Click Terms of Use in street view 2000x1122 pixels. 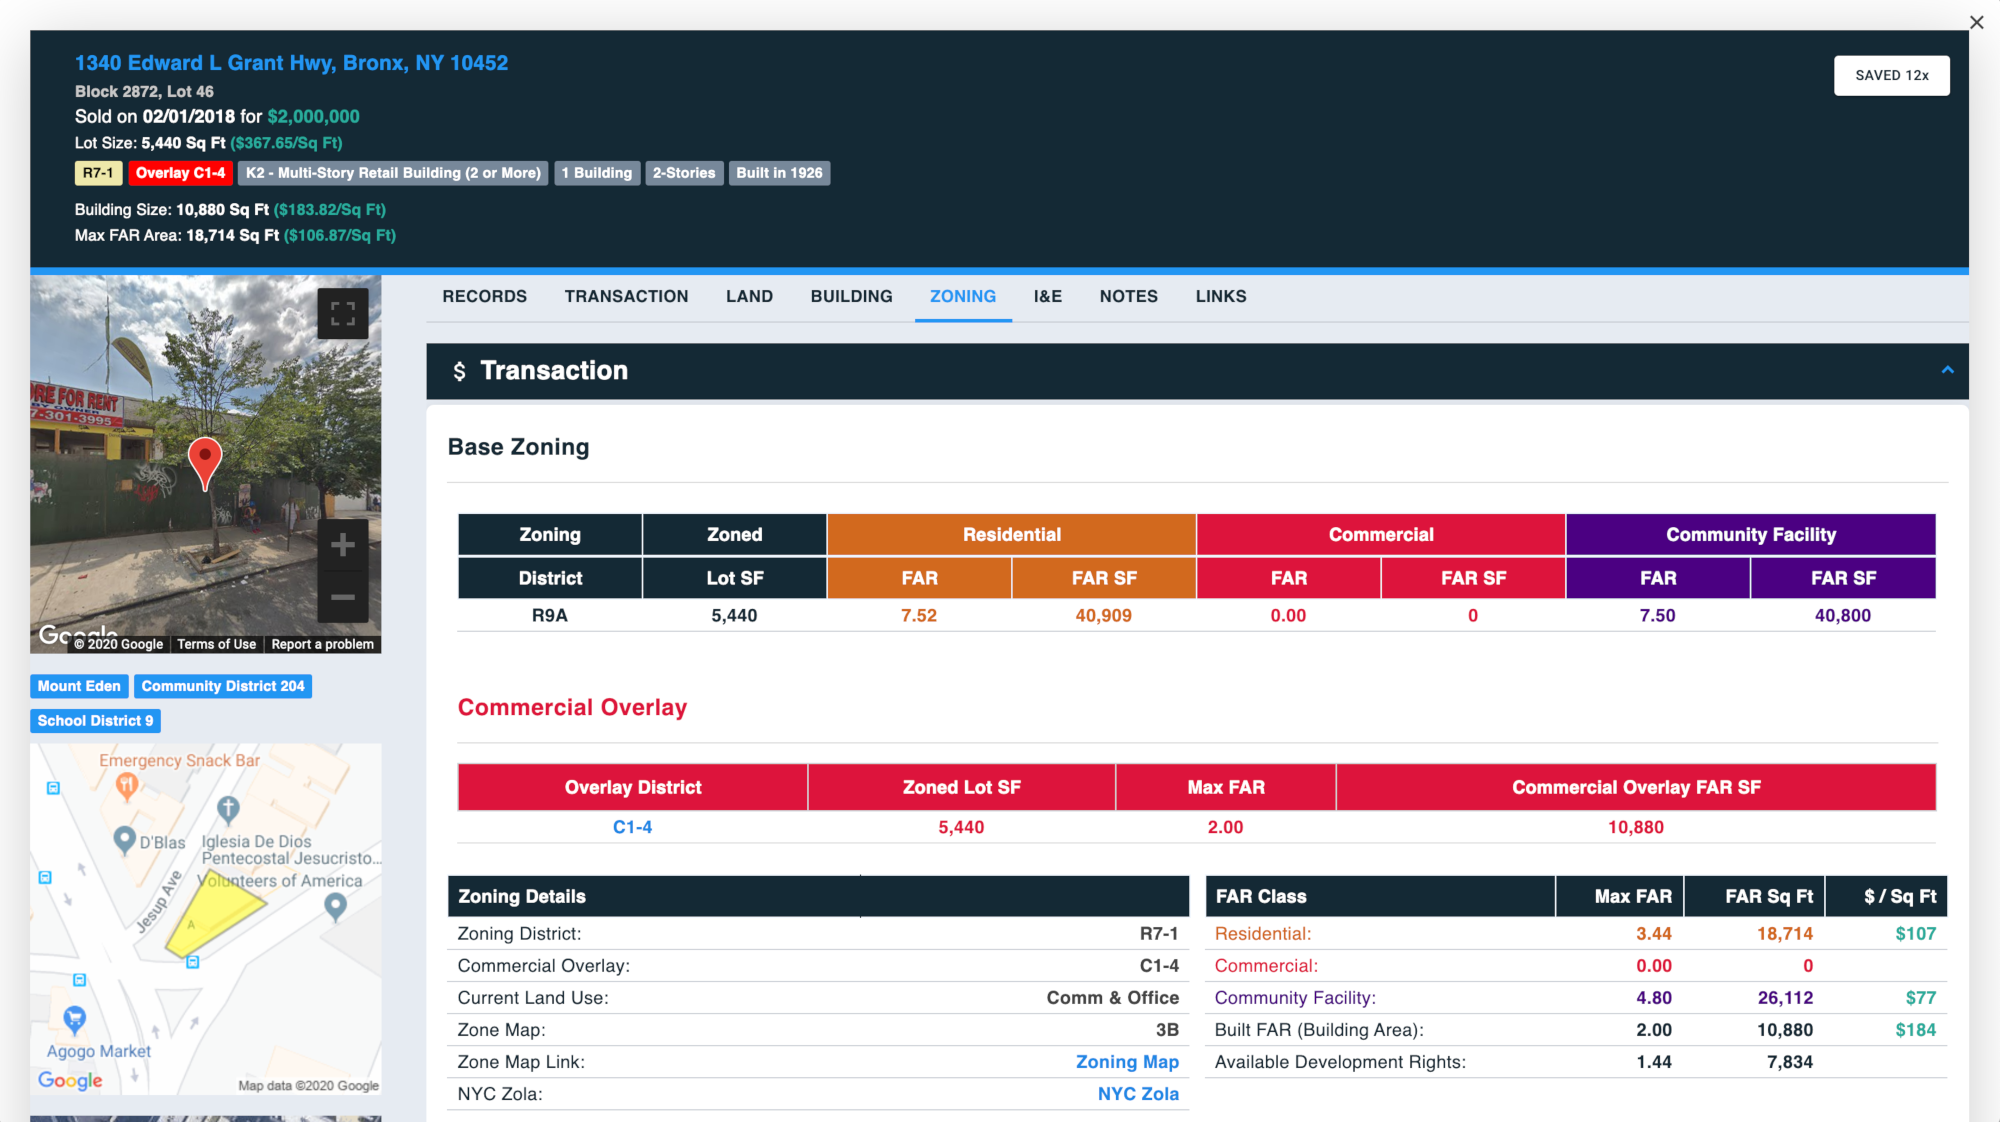pyautogui.click(x=216, y=644)
